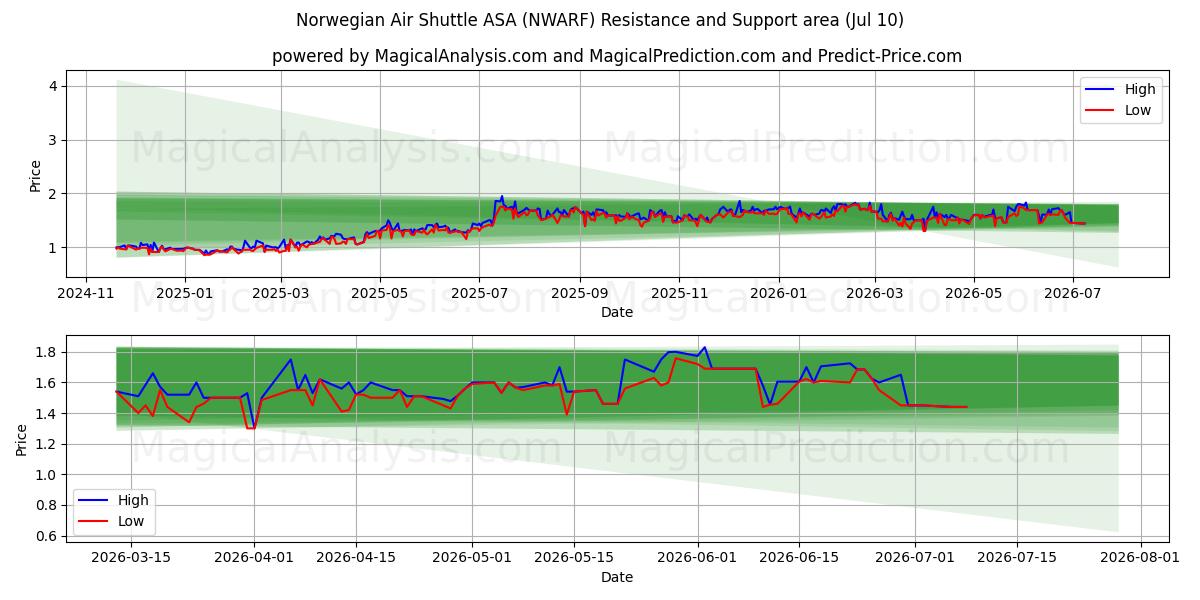
Task: Click the bottom chart y-axis value 1.4
Action: (47, 414)
